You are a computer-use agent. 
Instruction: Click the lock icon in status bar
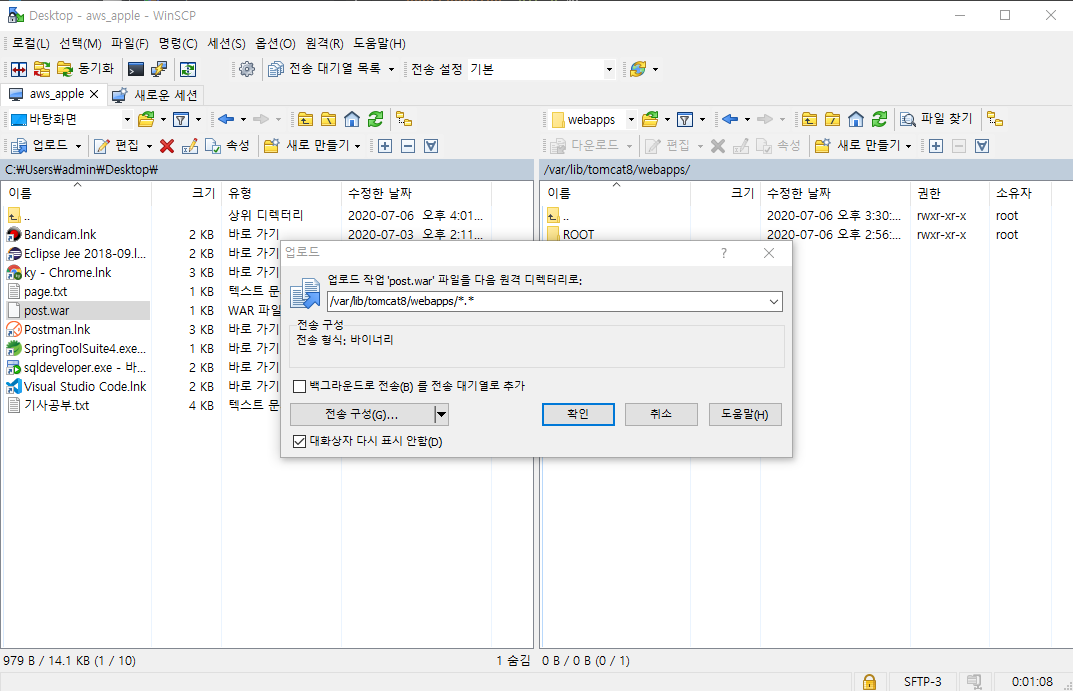coord(869,681)
